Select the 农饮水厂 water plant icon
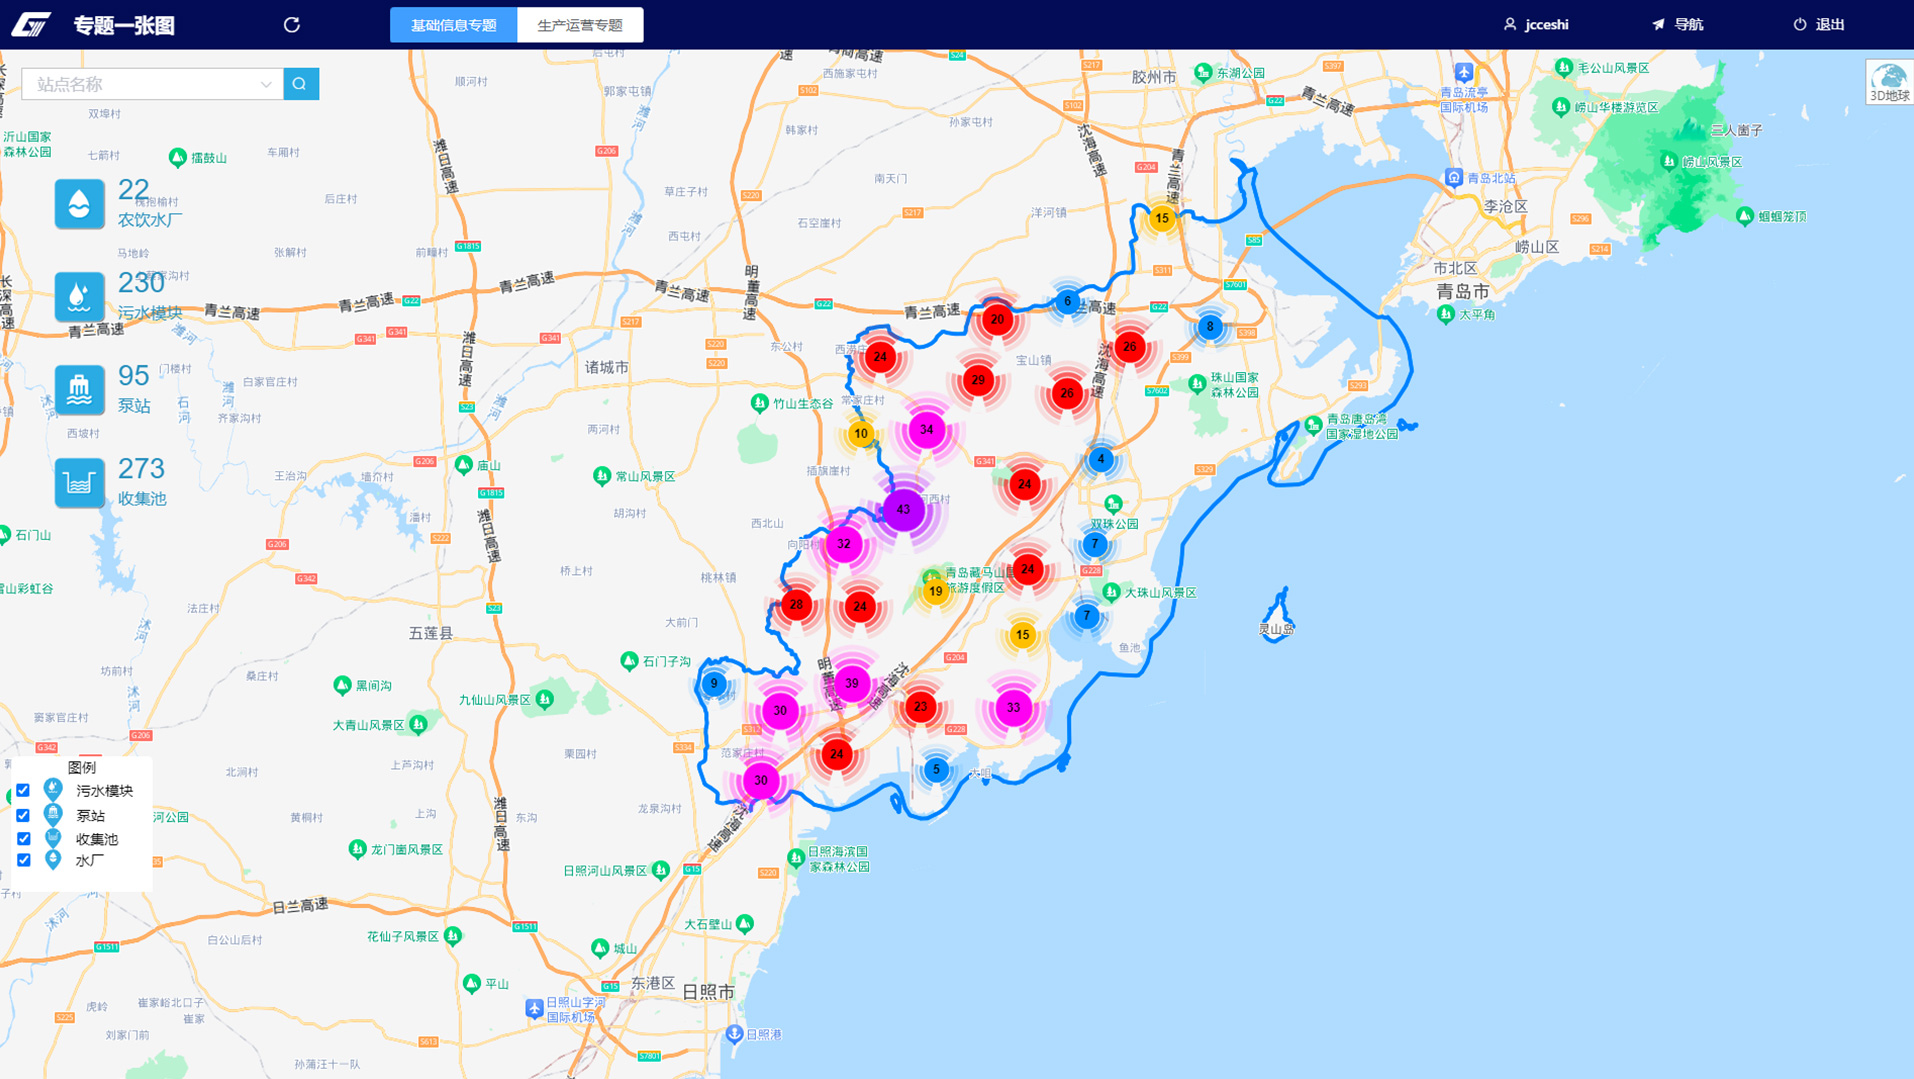Viewport: 1914px width, 1079px height. click(80, 204)
